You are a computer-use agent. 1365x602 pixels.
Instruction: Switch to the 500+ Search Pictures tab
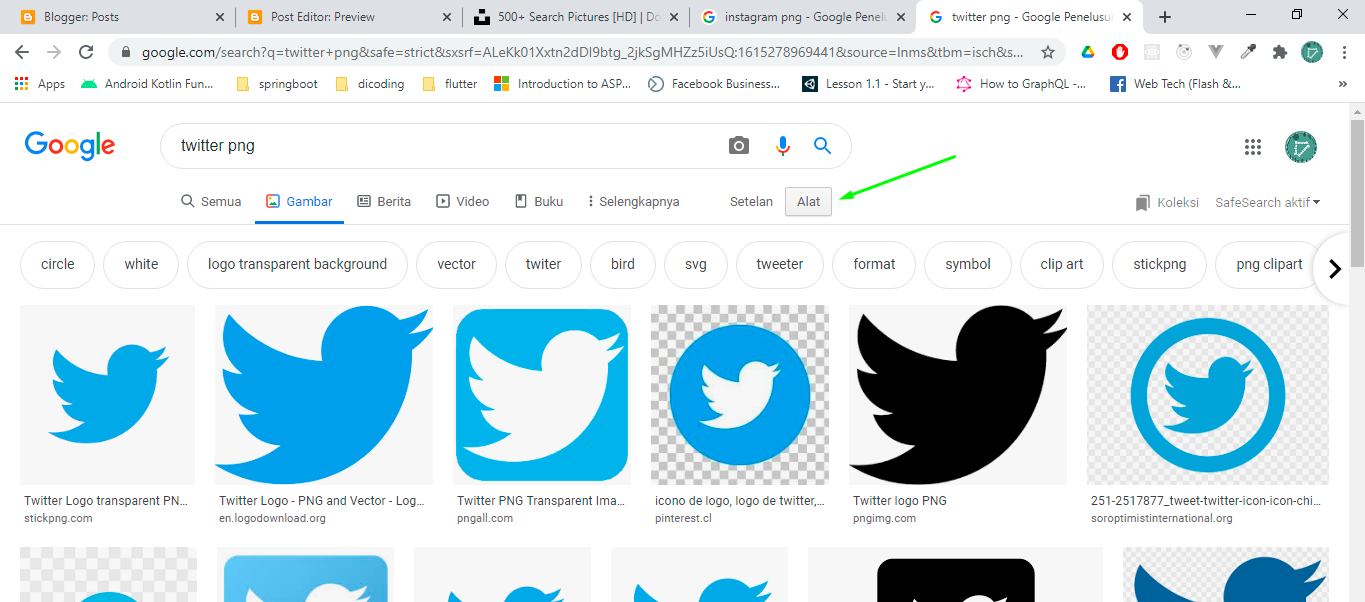(577, 17)
